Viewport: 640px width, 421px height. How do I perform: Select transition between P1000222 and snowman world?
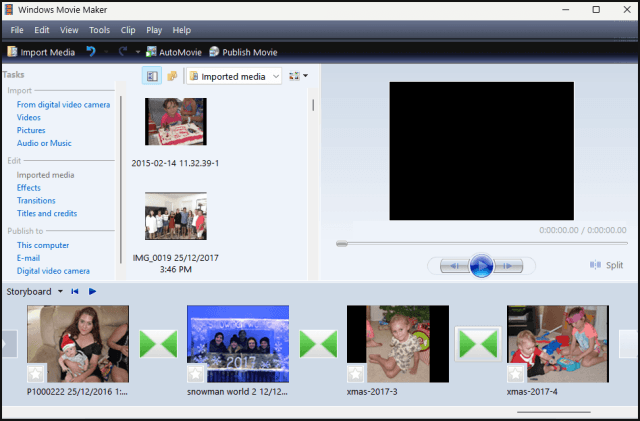tap(158, 344)
